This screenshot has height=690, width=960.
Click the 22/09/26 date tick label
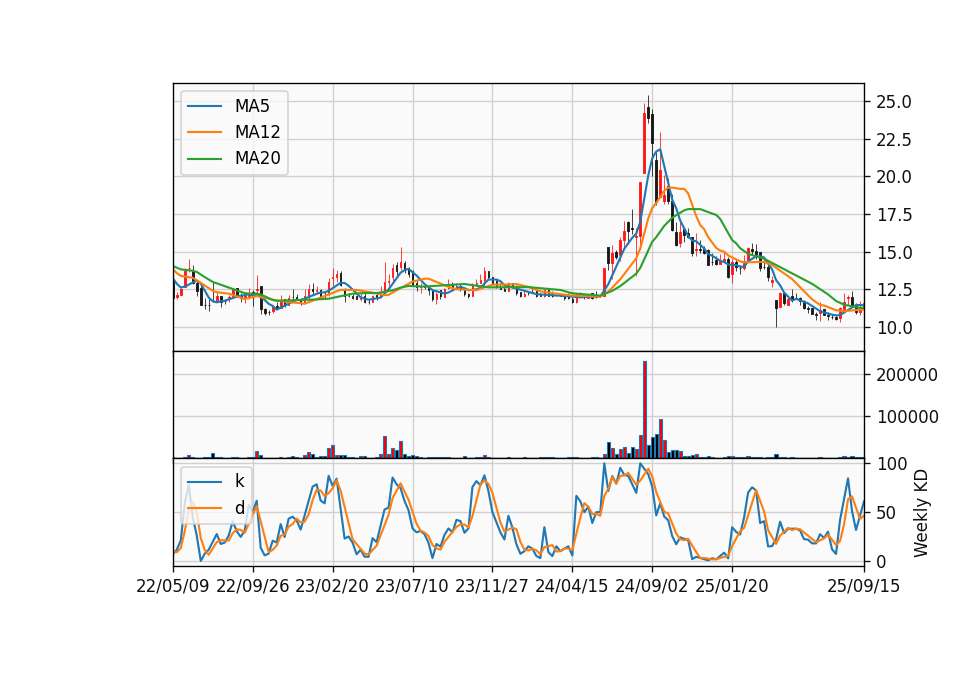click(253, 586)
